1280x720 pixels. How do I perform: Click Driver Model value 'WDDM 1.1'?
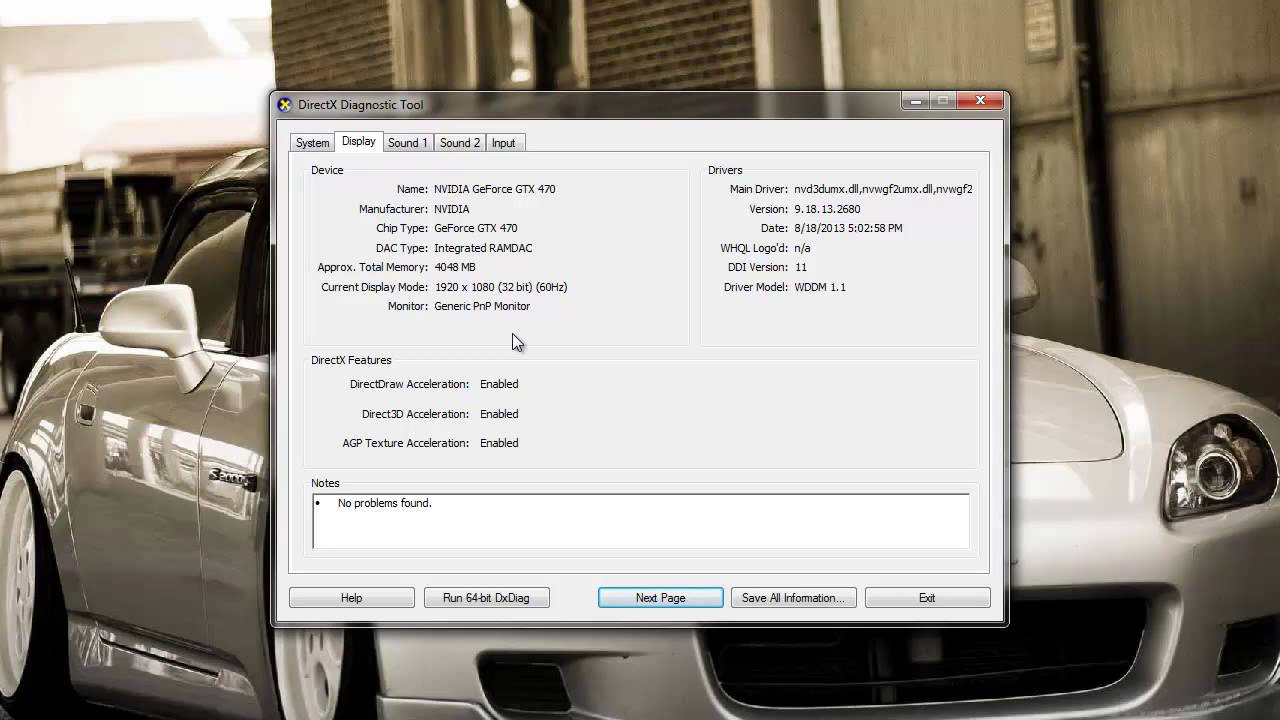[819, 287]
